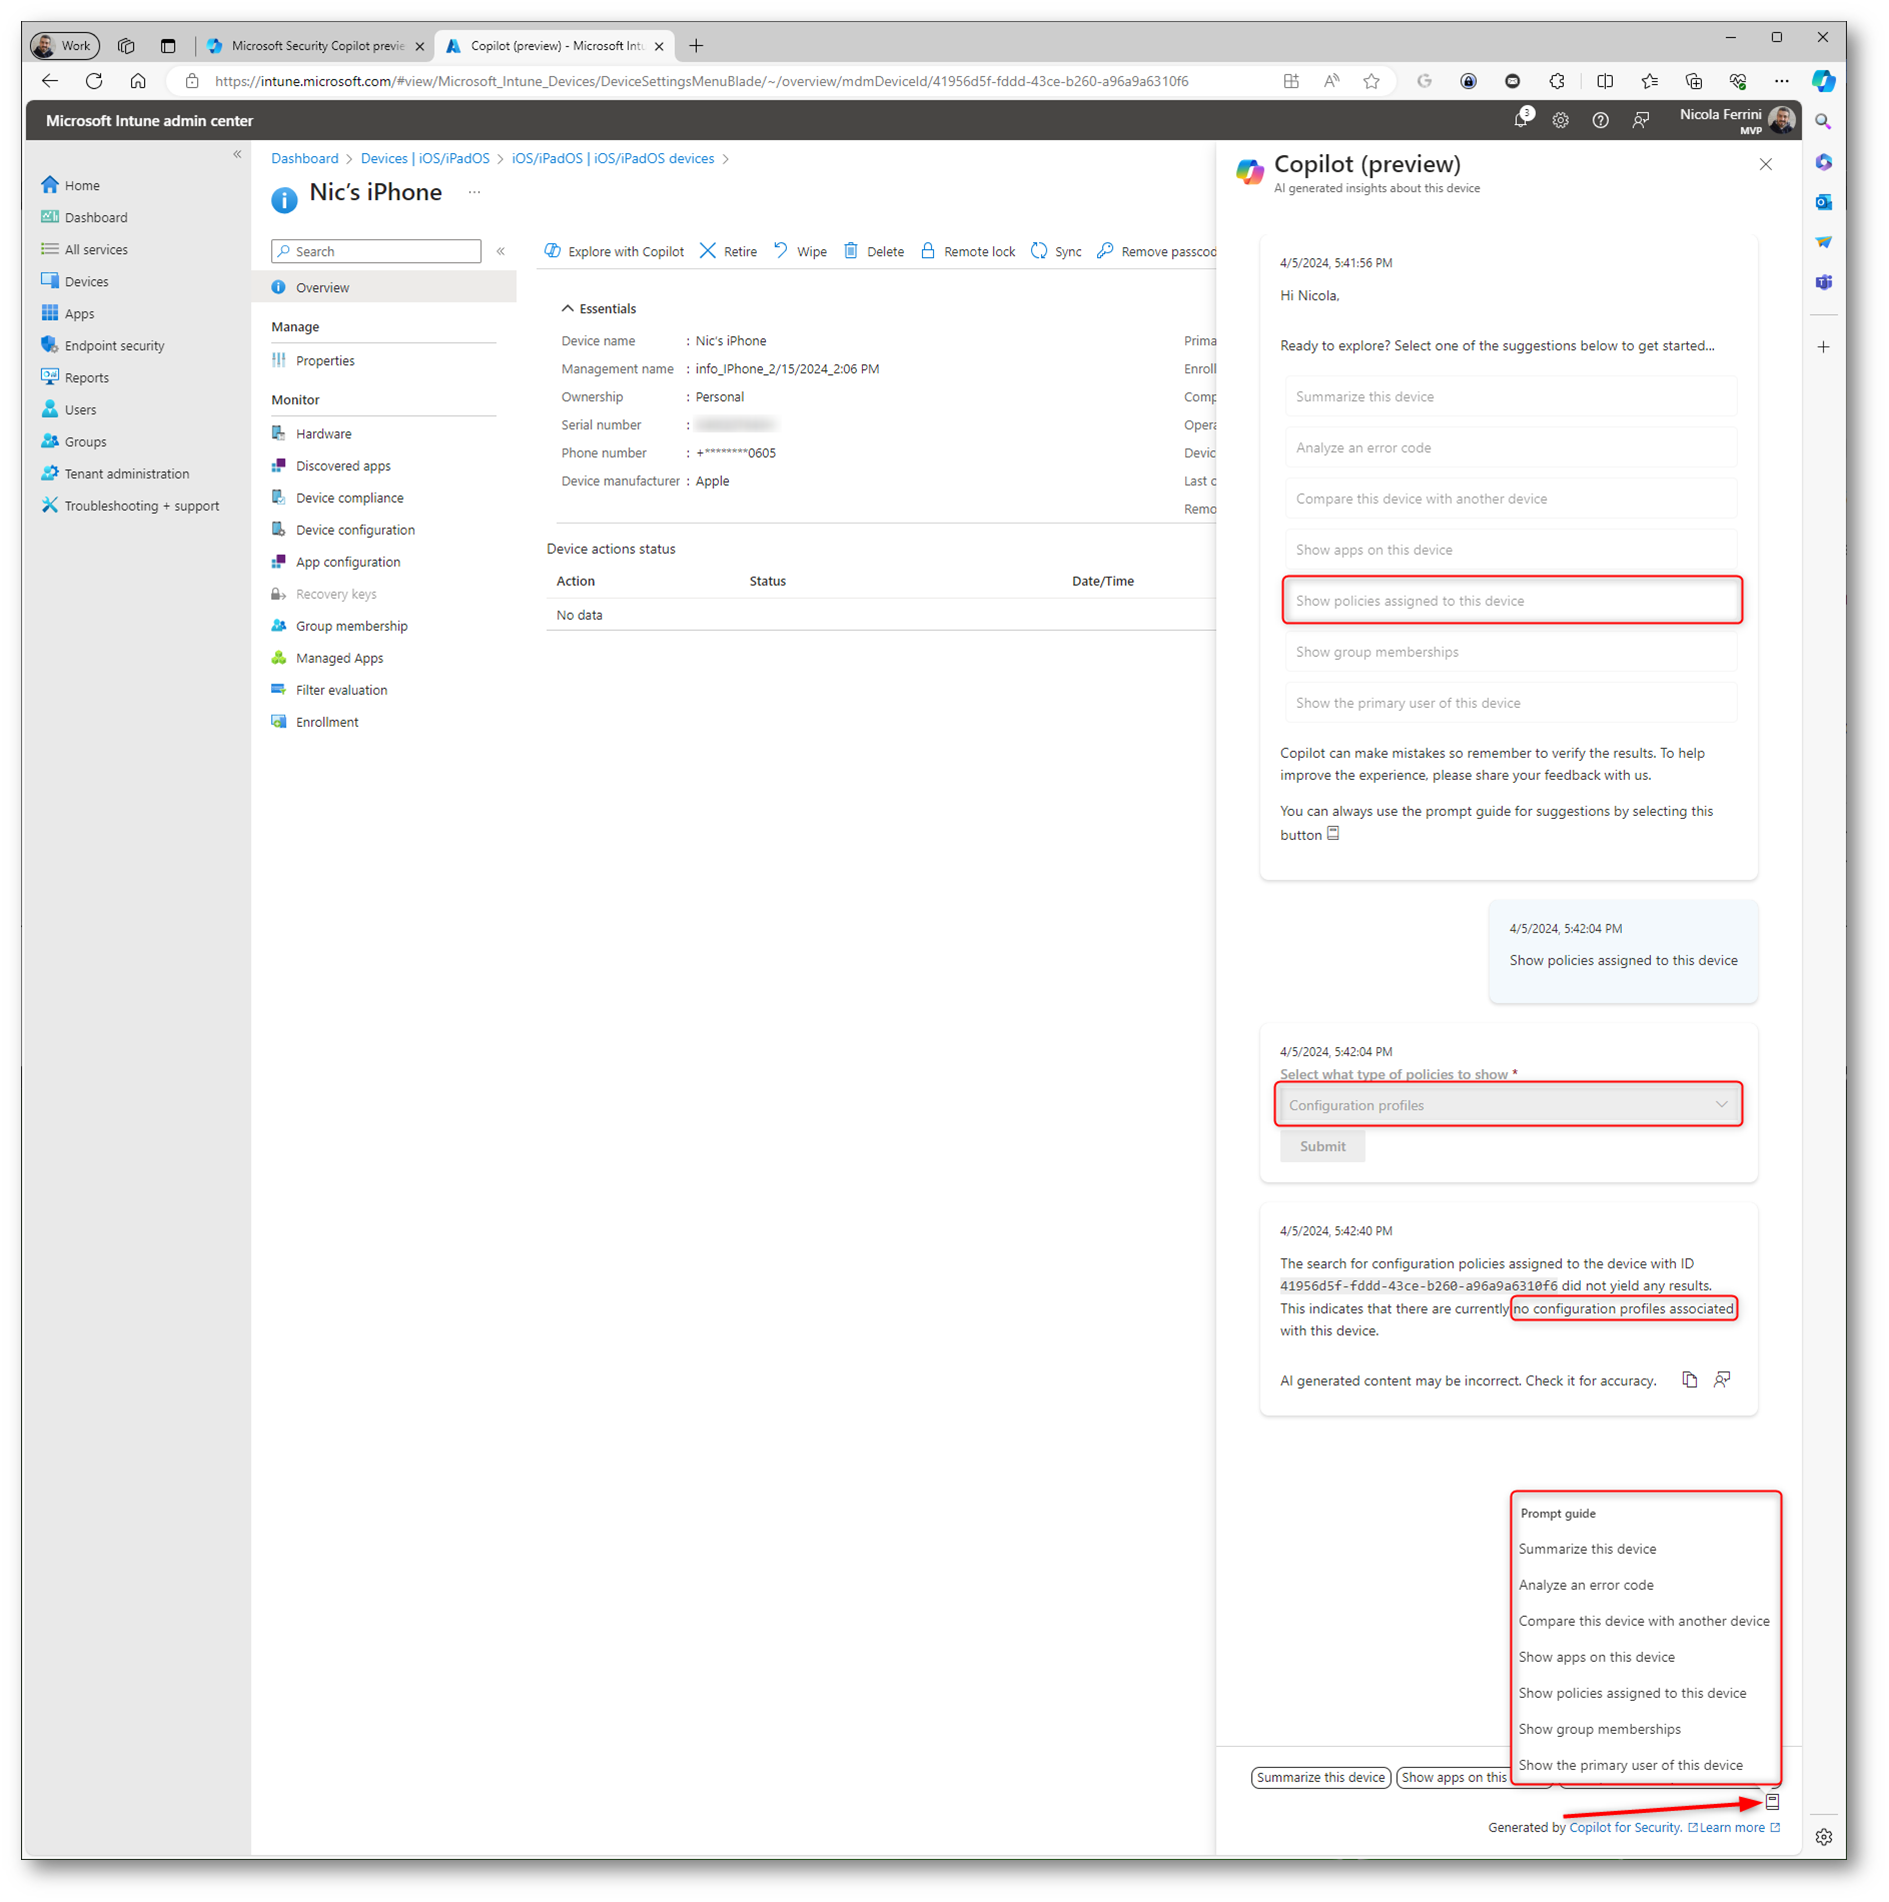Viewport: 1889px width, 1902px height.
Task: Open Troubleshooting + support
Action: tap(130, 505)
